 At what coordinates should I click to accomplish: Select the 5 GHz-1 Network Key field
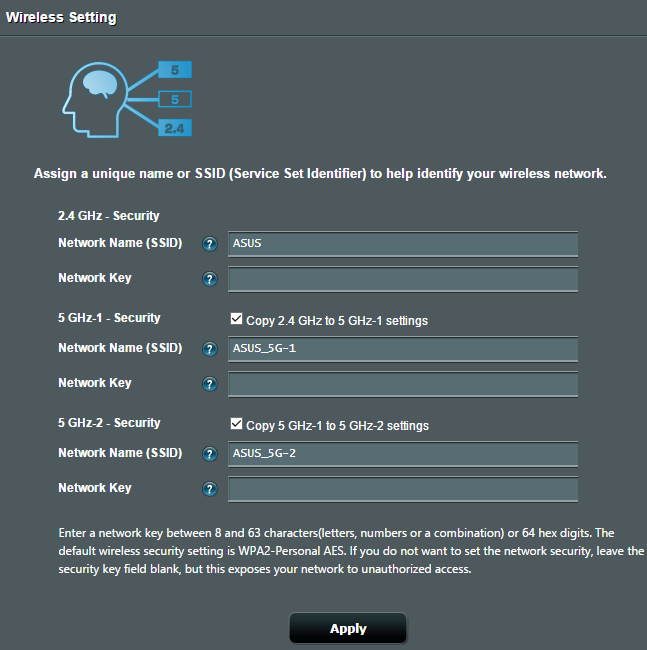(x=403, y=384)
